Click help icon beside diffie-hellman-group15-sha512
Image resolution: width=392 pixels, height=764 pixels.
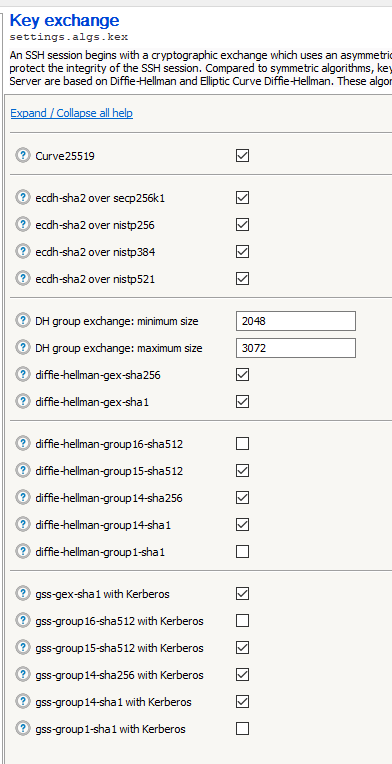coord(22,470)
